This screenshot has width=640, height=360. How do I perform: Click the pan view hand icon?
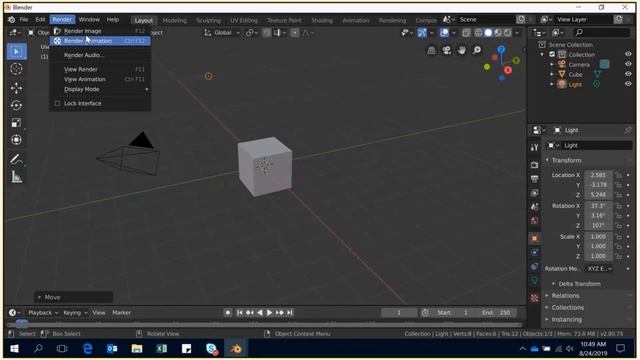(462, 50)
